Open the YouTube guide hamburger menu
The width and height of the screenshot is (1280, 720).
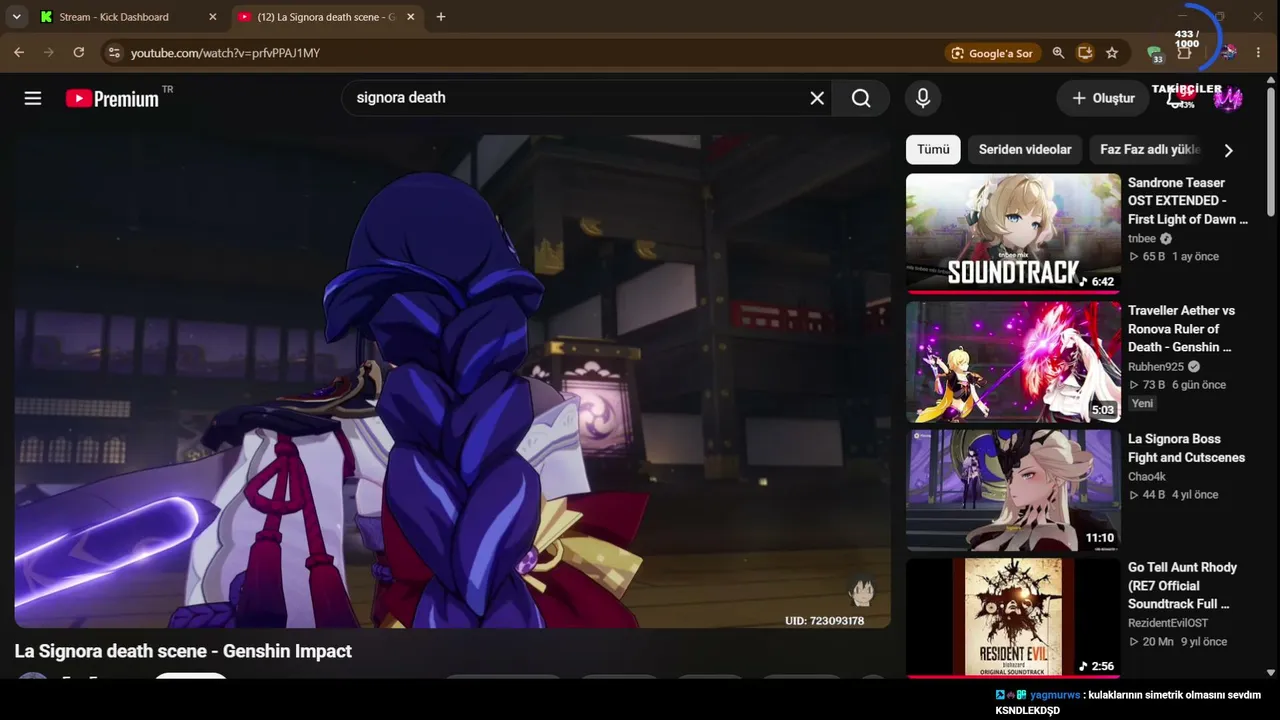click(x=33, y=98)
